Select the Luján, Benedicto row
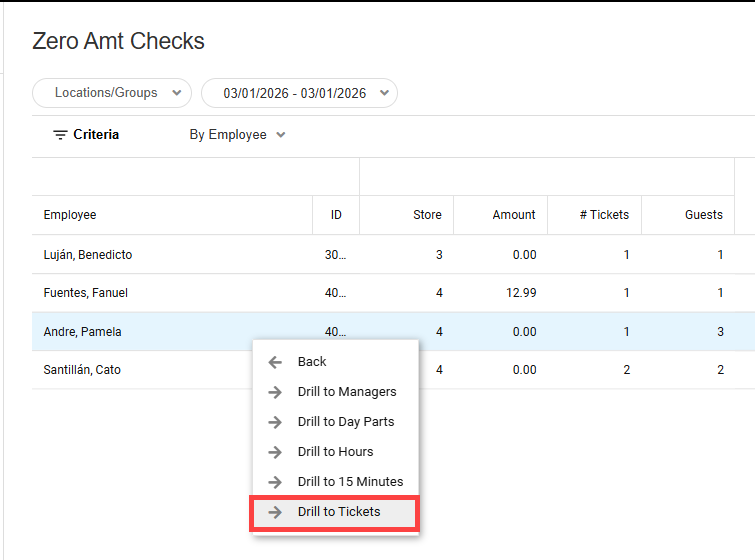The image size is (755, 560). coord(88,255)
